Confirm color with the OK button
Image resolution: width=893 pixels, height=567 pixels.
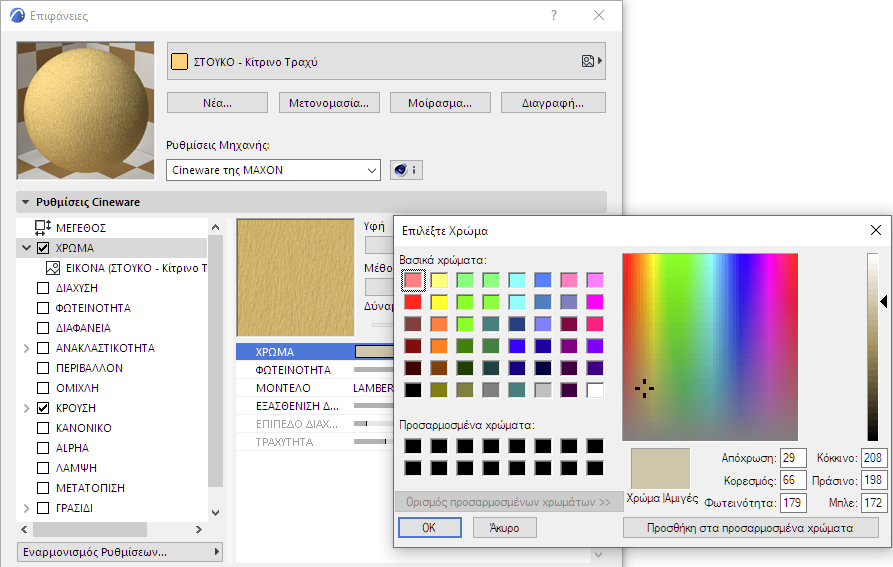(429, 528)
